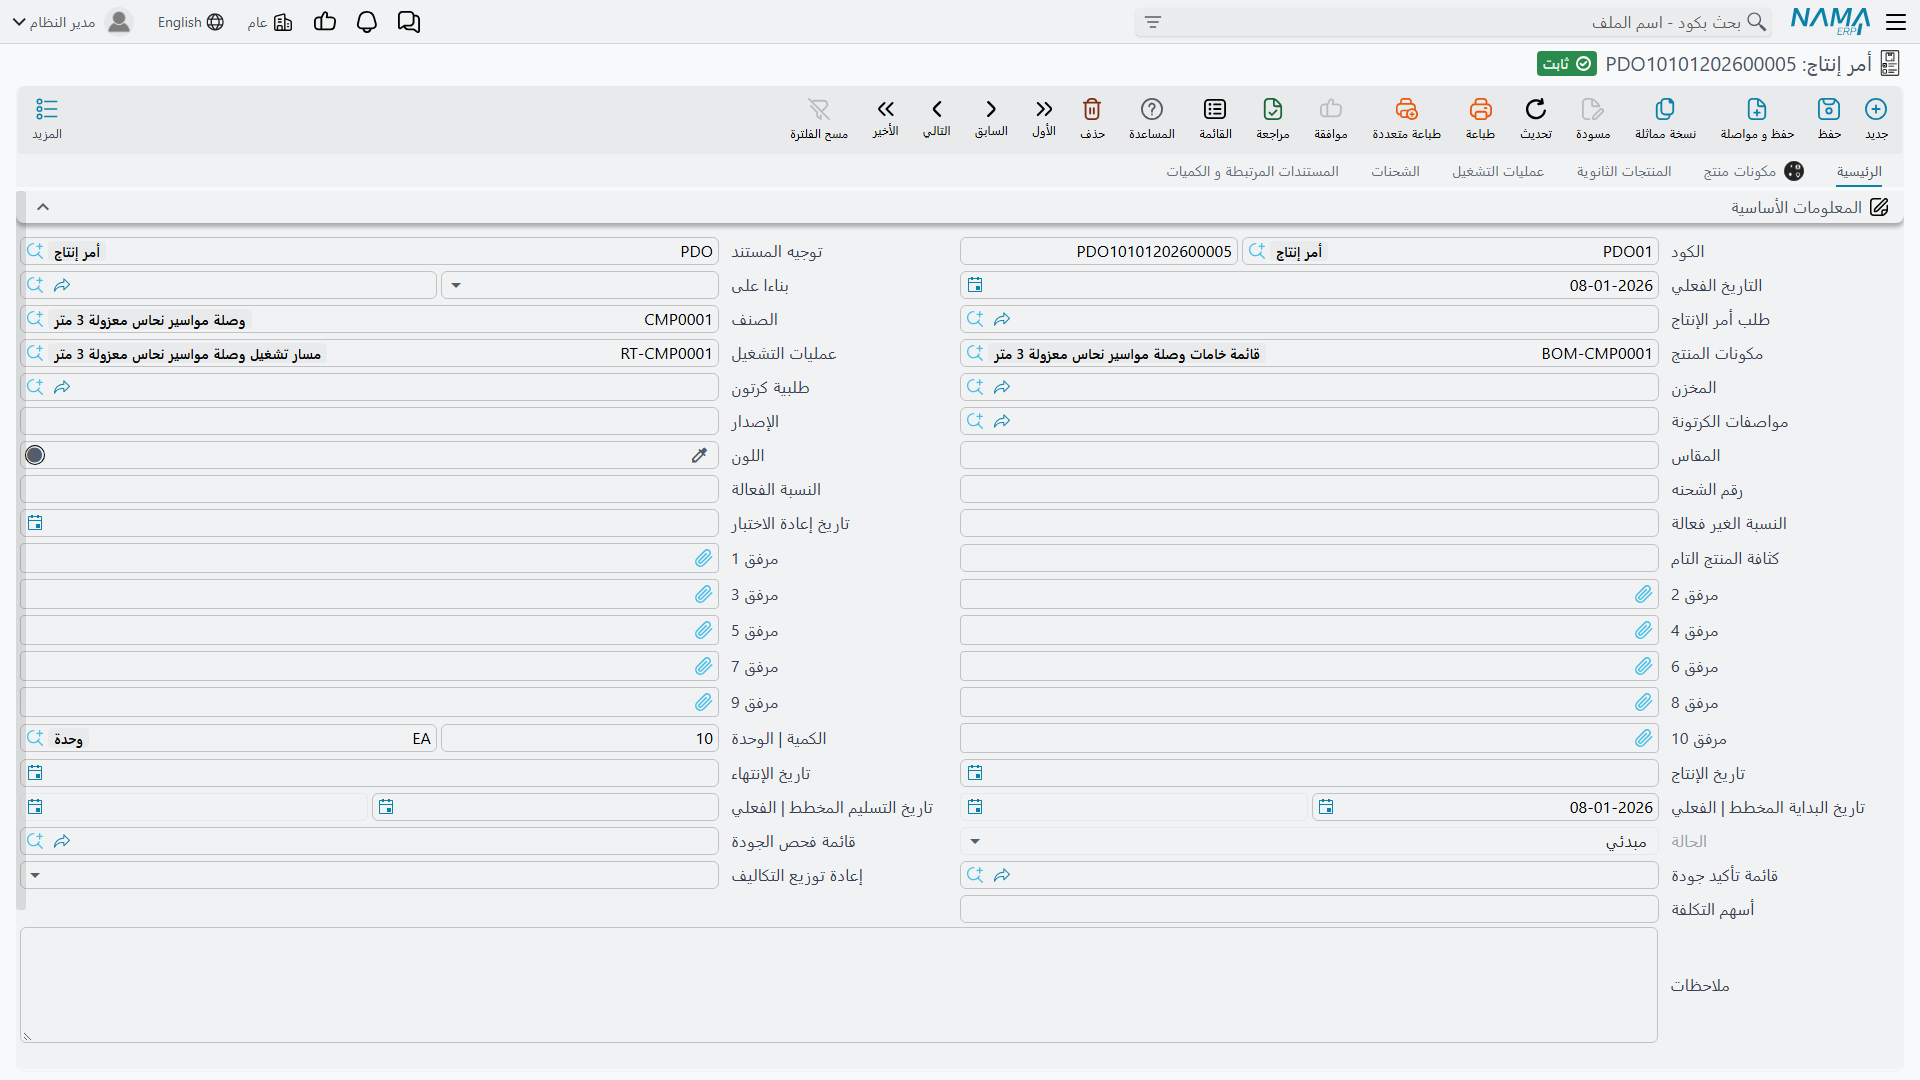Click the search by code field
This screenshot has width=1920, height=1080.
pos(1452,22)
